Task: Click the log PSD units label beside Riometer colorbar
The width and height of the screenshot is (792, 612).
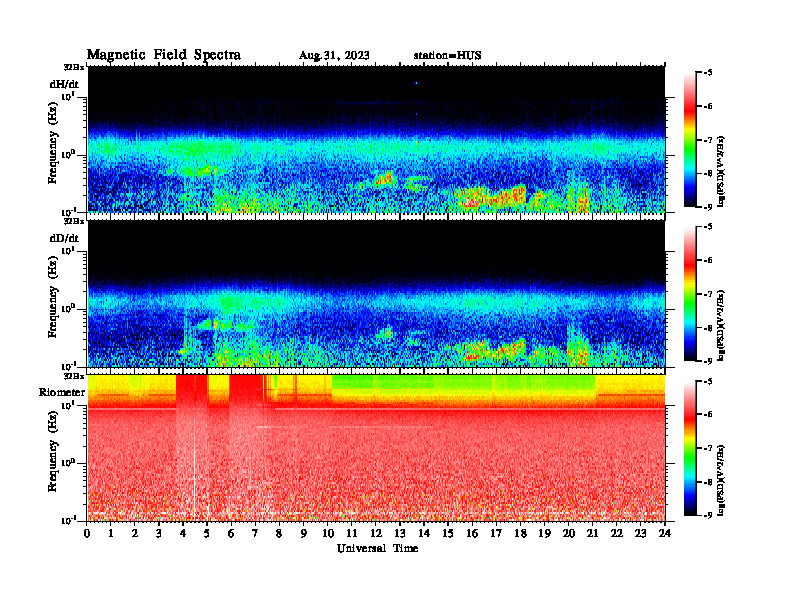Action: pos(722,480)
